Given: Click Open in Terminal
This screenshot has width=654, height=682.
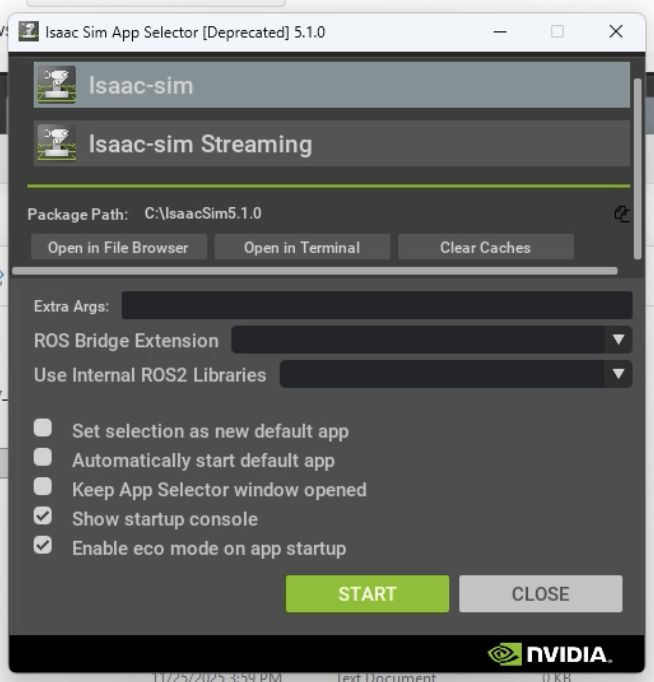Looking at the screenshot, I should pyautogui.click(x=302, y=247).
